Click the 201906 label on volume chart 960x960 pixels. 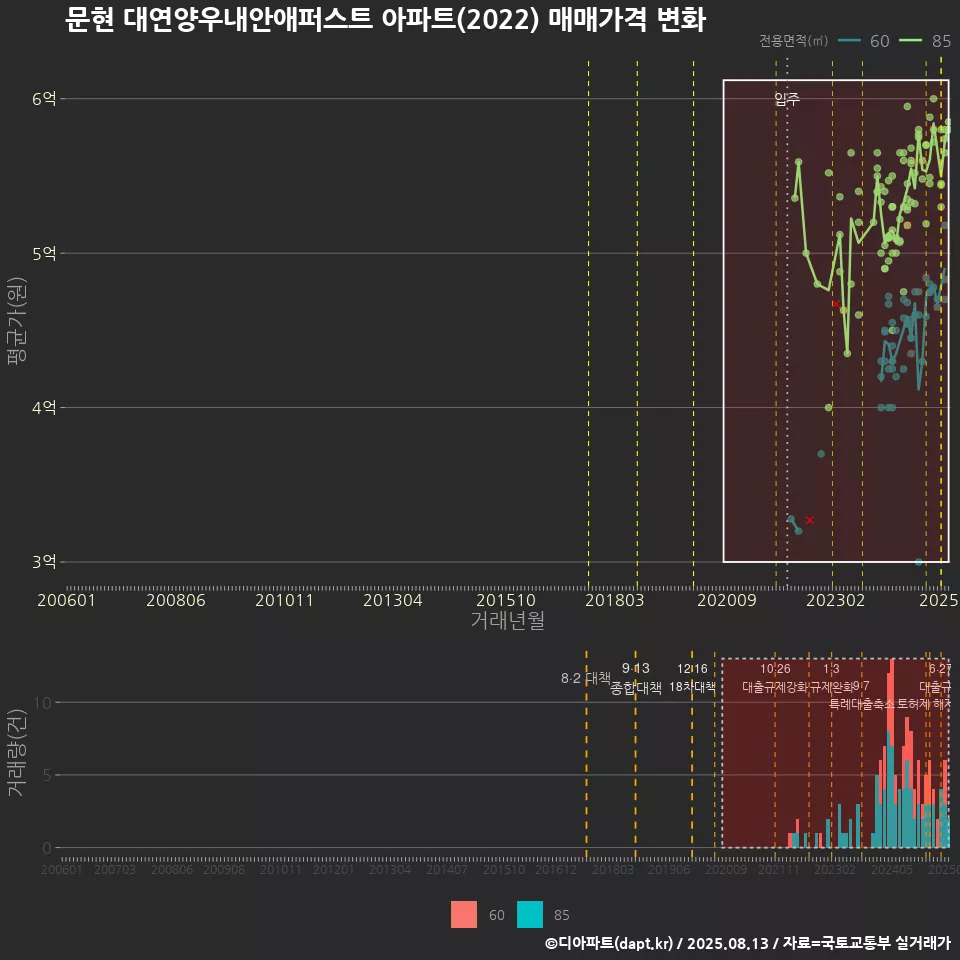point(669,869)
